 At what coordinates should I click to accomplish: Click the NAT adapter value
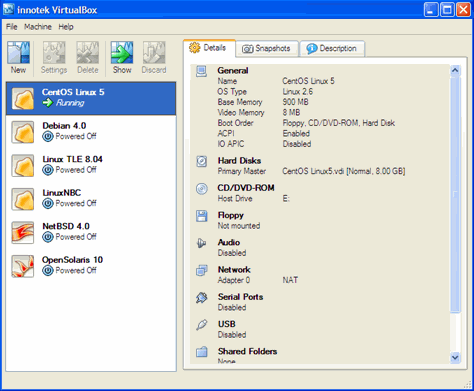[290, 280]
